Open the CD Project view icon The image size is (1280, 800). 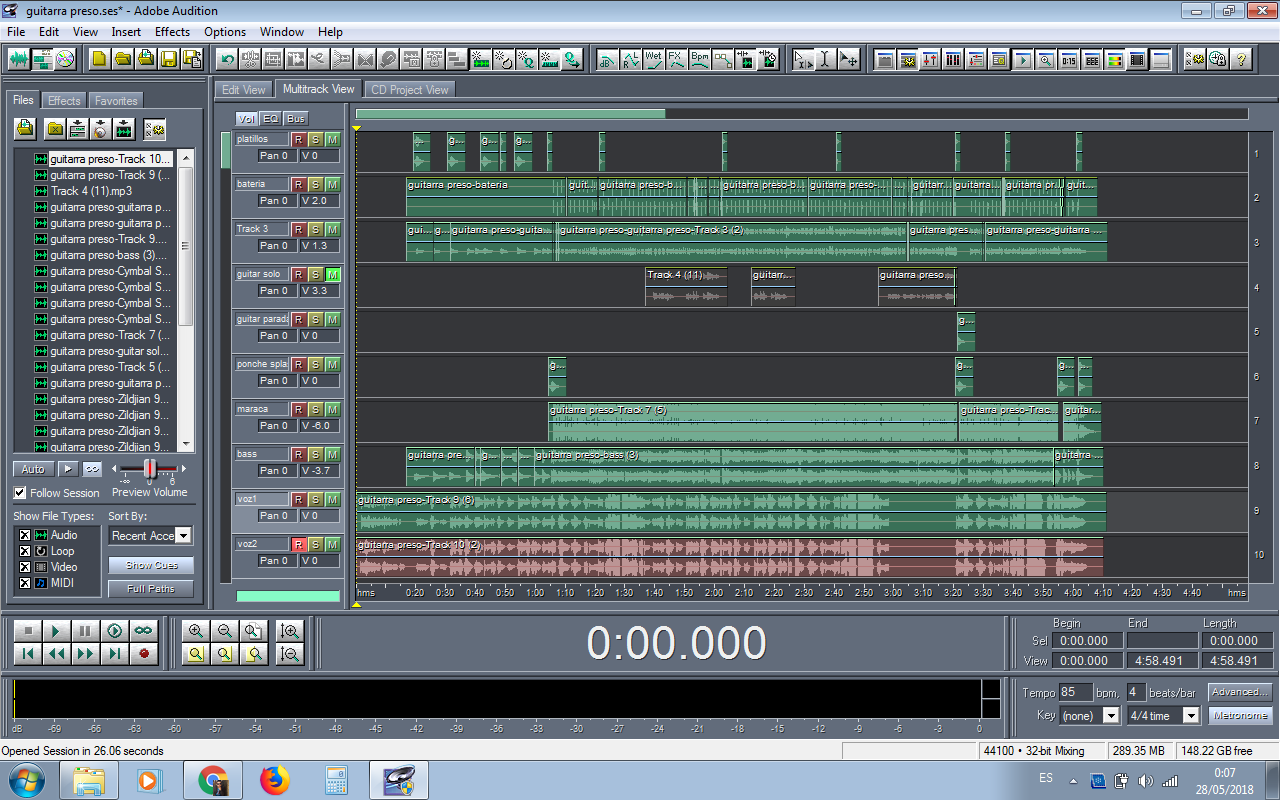point(65,59)
